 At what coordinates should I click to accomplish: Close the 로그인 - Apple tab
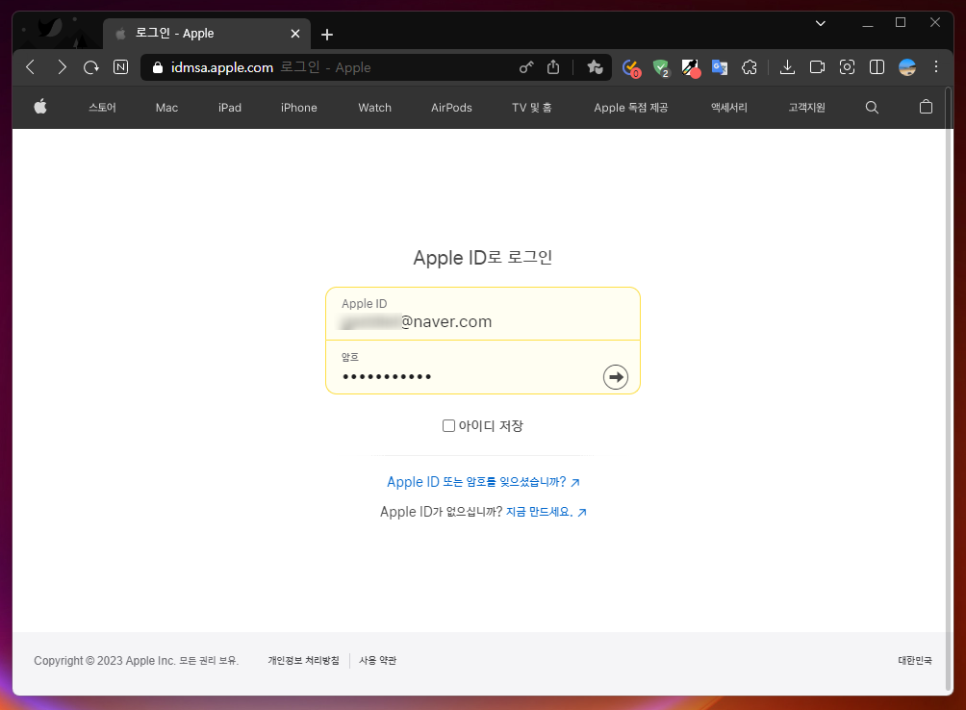tap(295, 34)
